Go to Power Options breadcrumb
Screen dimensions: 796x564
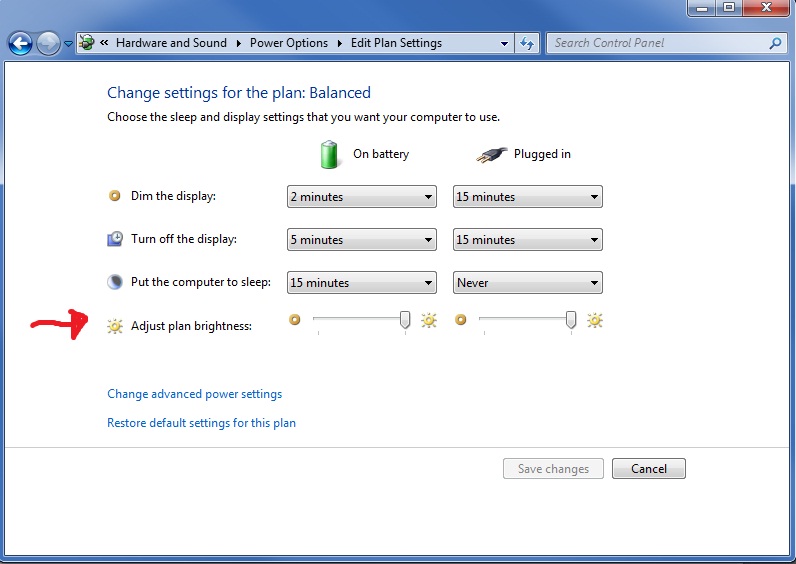pos(289,43)
